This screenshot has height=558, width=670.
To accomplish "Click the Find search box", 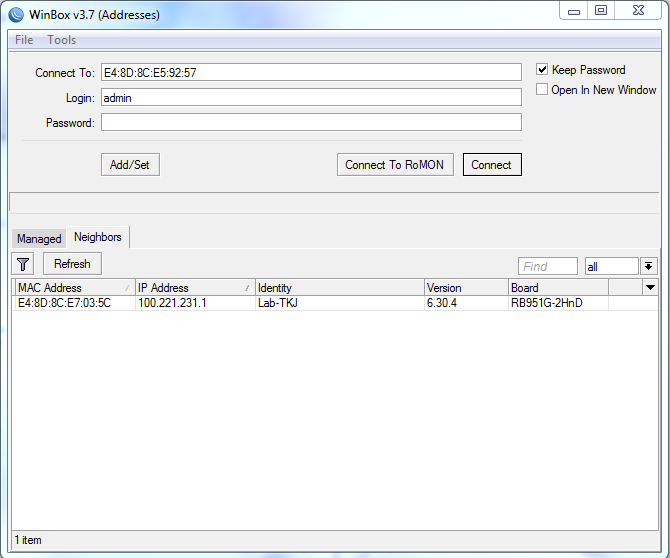I will click(547, 267).
